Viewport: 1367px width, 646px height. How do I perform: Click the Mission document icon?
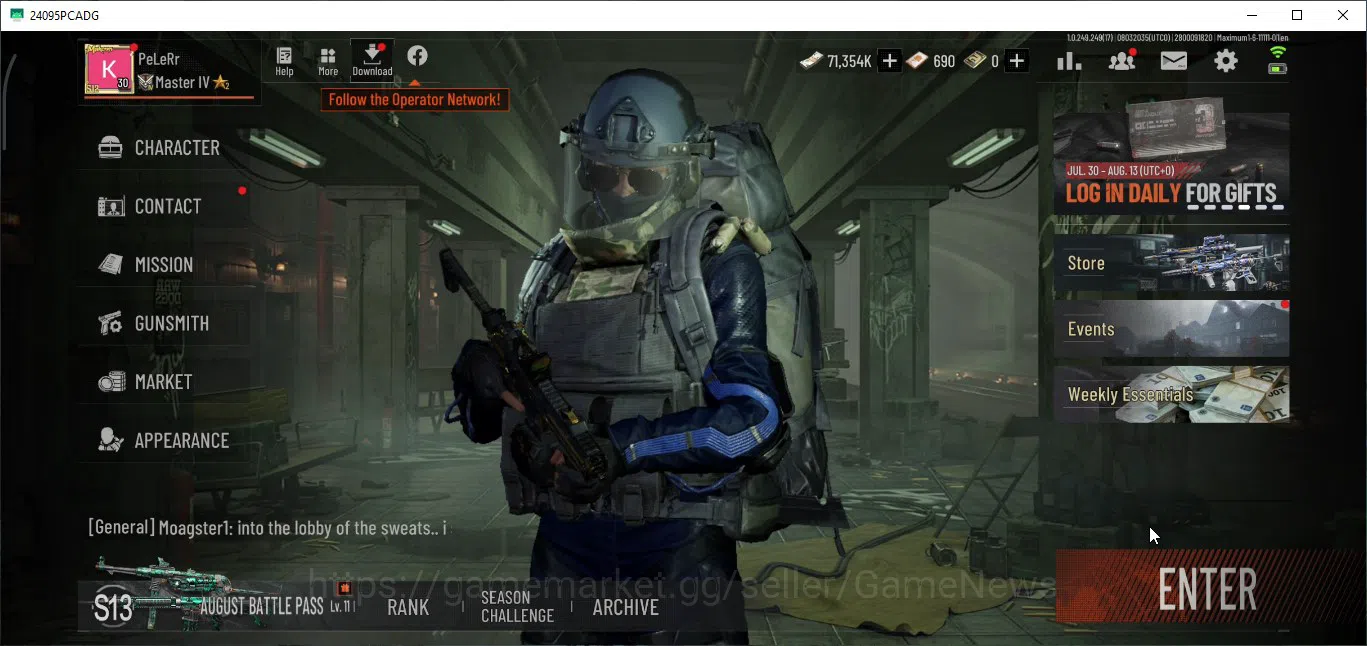pos(110,265)
